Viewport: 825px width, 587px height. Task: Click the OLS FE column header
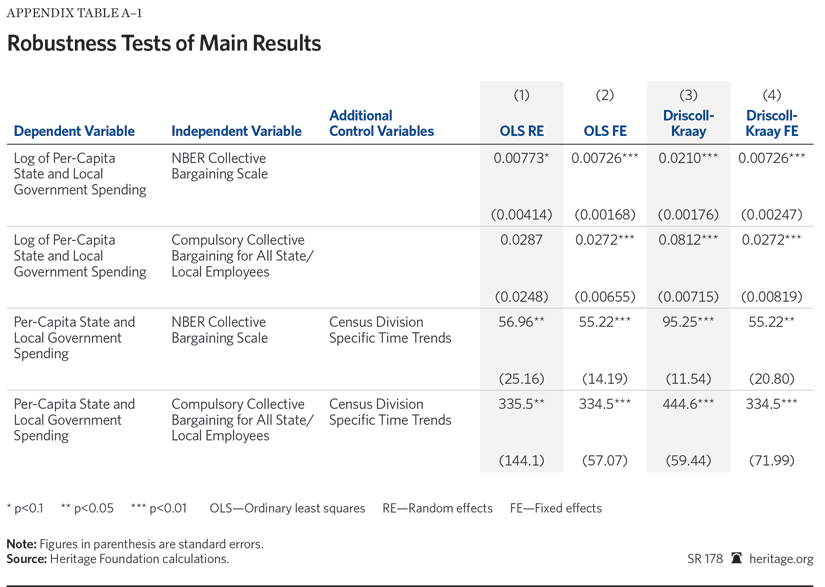coord(604,131)
